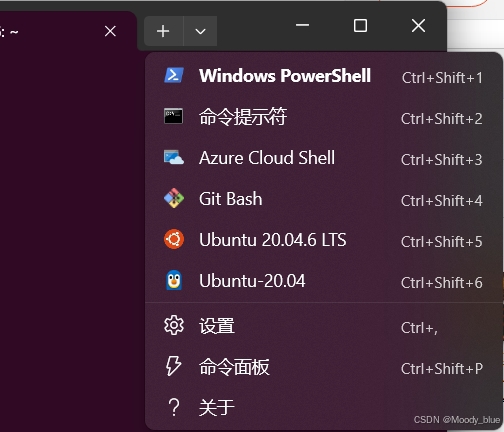Open 命令面板 menu entry
The height and width of the screenshot is (432, 504).
pyautogui.click(x=324, y=367)
